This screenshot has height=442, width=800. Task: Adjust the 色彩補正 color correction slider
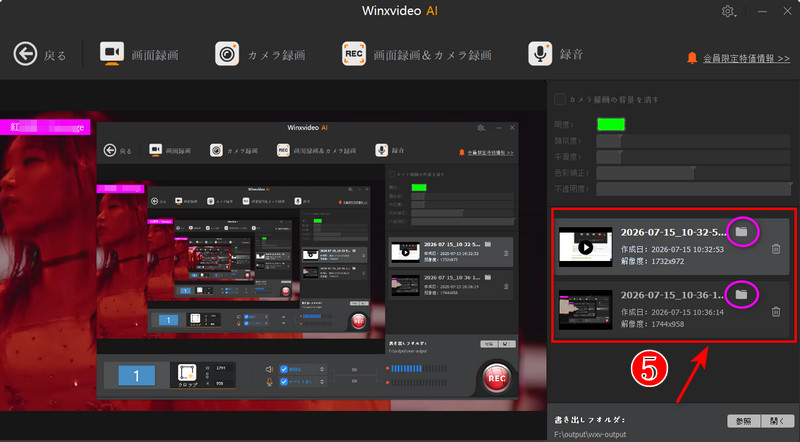point(693,173)
